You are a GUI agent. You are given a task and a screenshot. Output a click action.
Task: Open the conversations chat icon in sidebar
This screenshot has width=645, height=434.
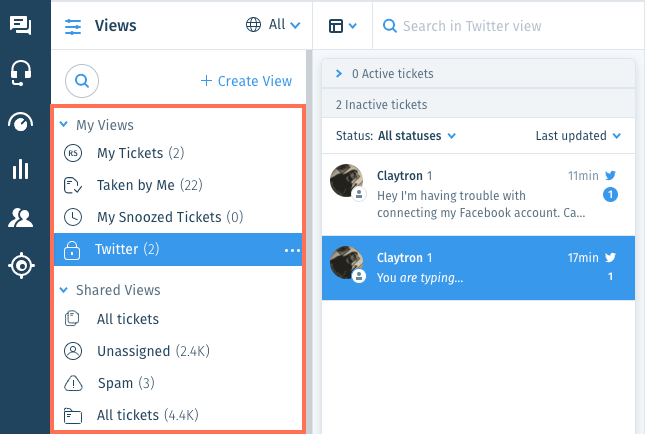(21, 26)
